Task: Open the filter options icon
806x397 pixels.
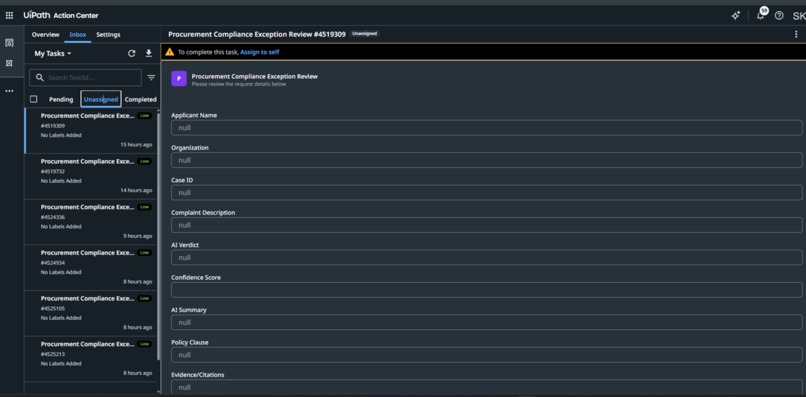Action: click(151, 78)
